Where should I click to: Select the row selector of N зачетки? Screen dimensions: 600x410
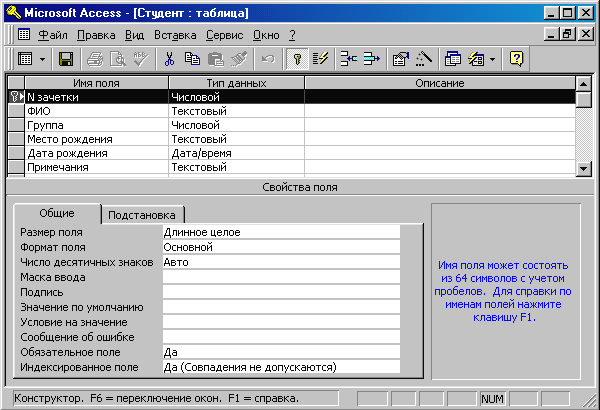click(16, 97)
